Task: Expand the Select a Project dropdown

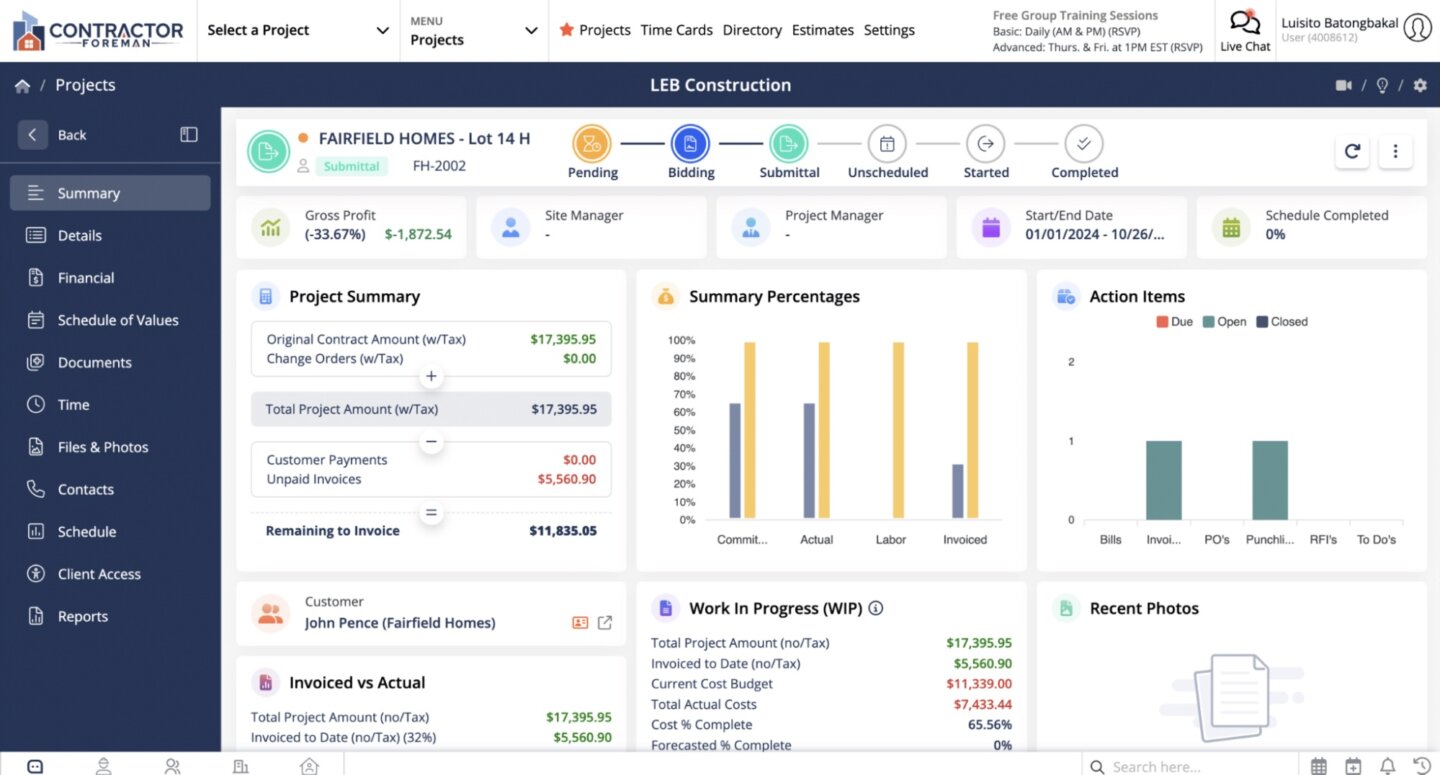Action: [298, 31]
